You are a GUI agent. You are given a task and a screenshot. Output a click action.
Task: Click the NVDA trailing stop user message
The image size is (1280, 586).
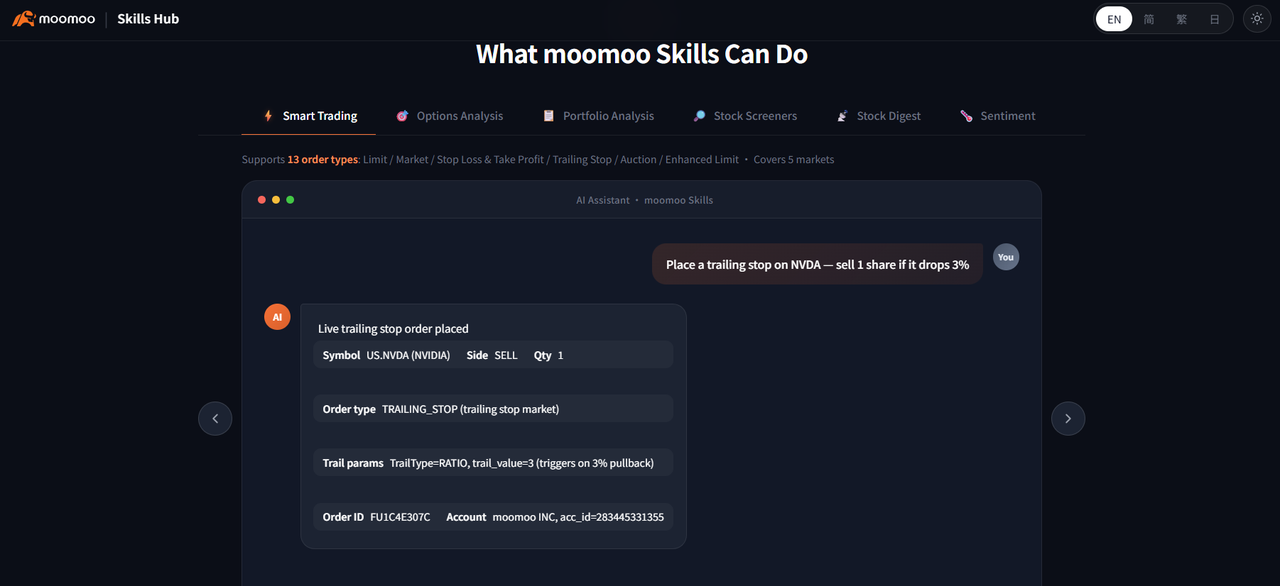coord(817,265)
